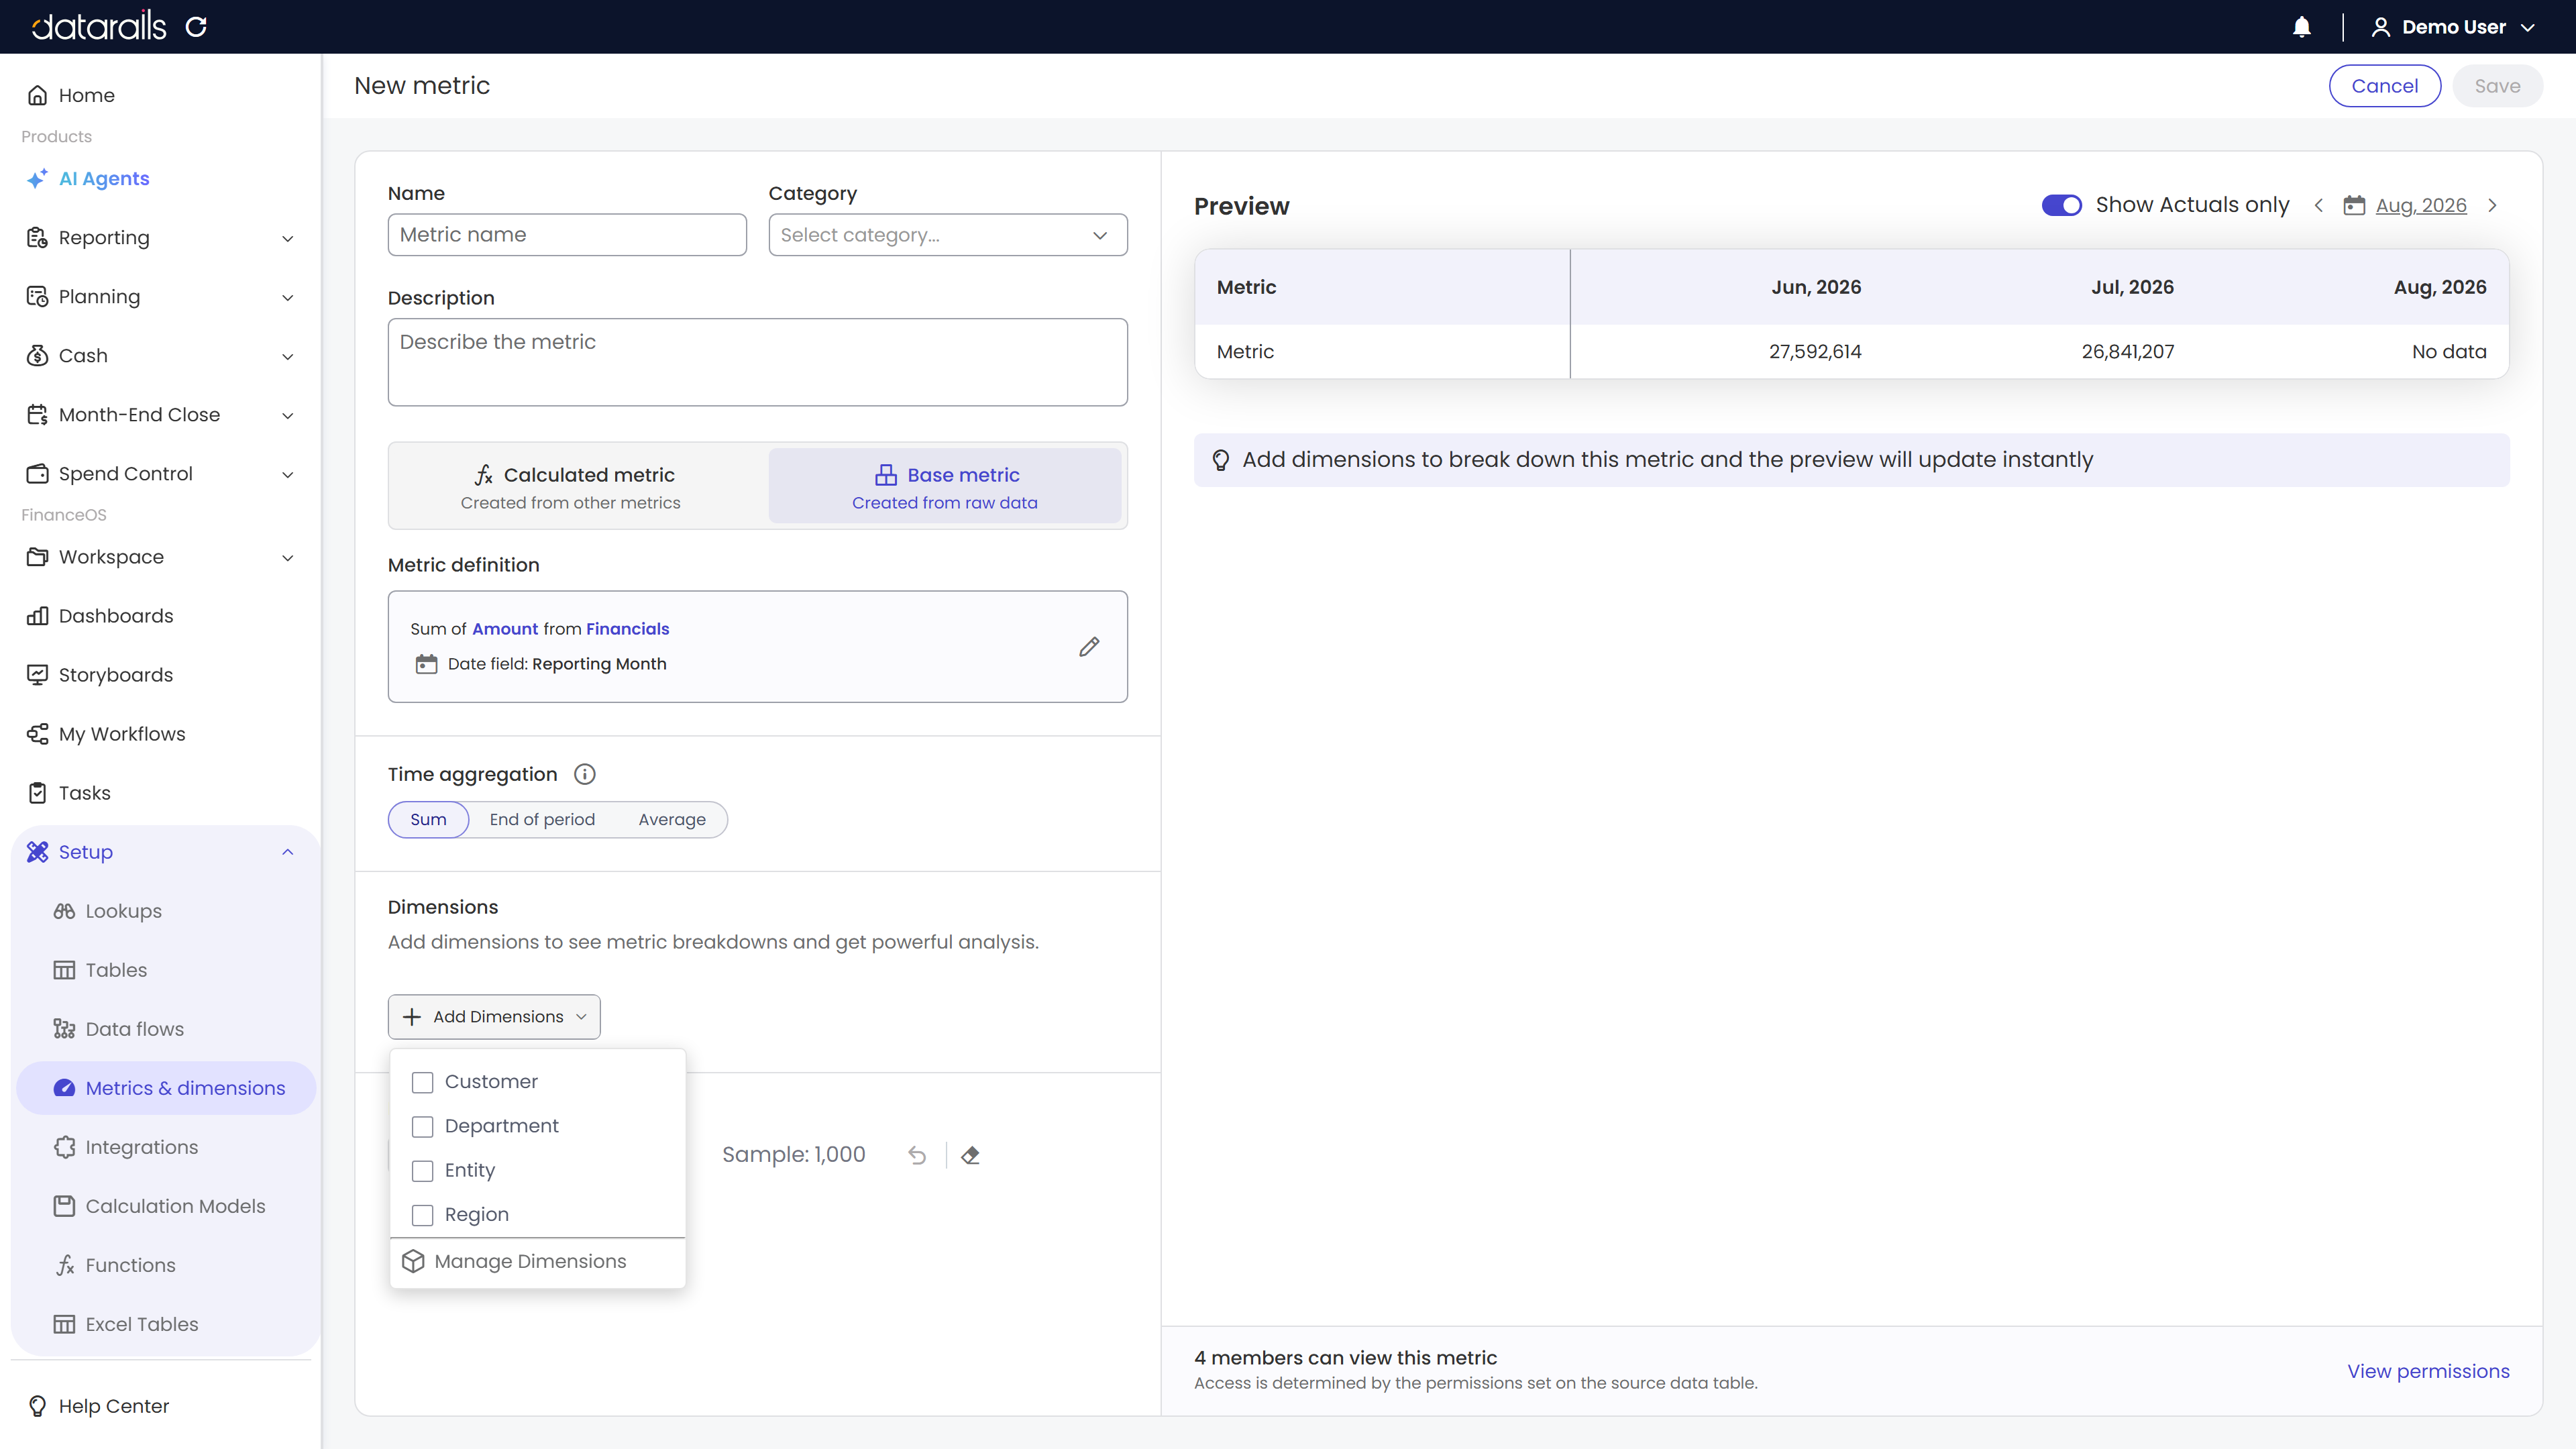This screenshot has height=1449, width=2576.
Task: Check the Customer dimension checkbox
Action: coord(423,1082)
